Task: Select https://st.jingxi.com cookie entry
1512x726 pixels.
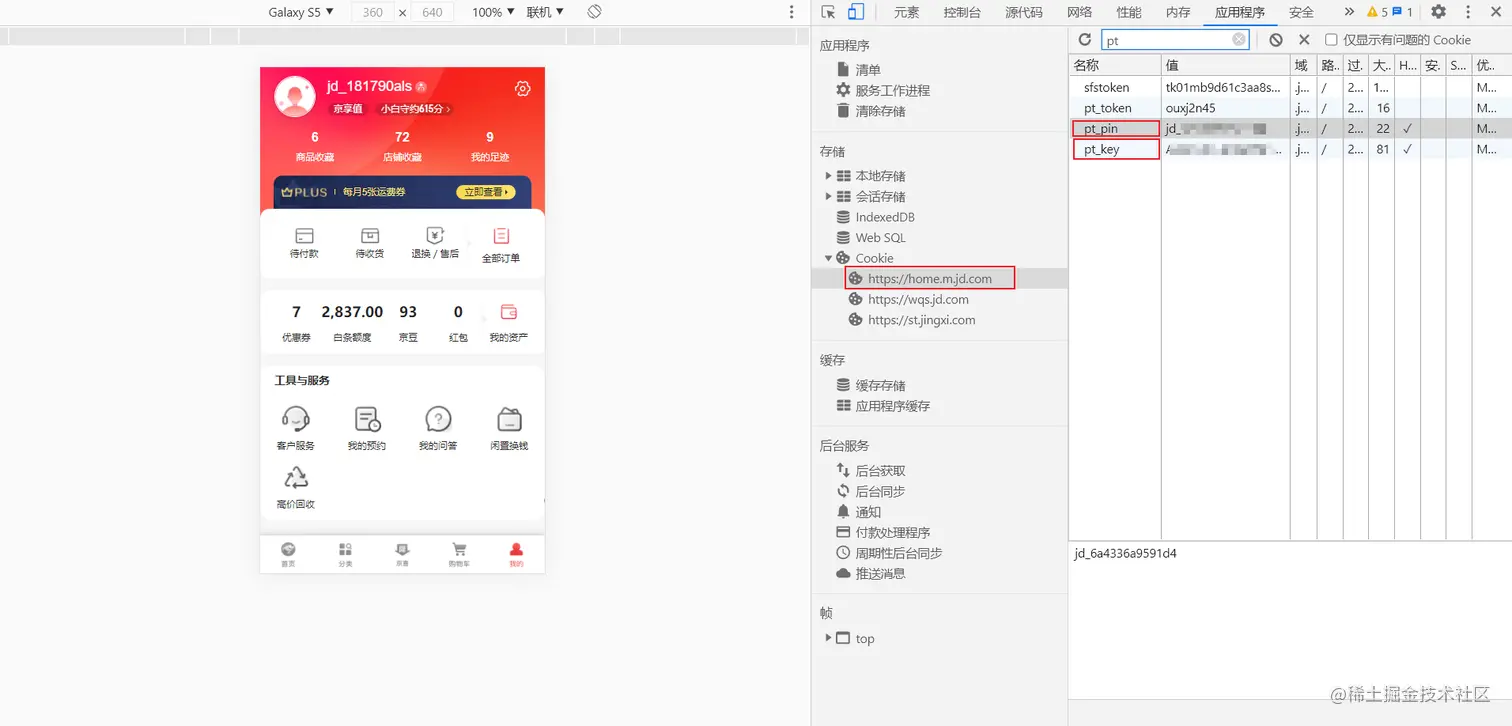Action: click(x=921, y=320)
